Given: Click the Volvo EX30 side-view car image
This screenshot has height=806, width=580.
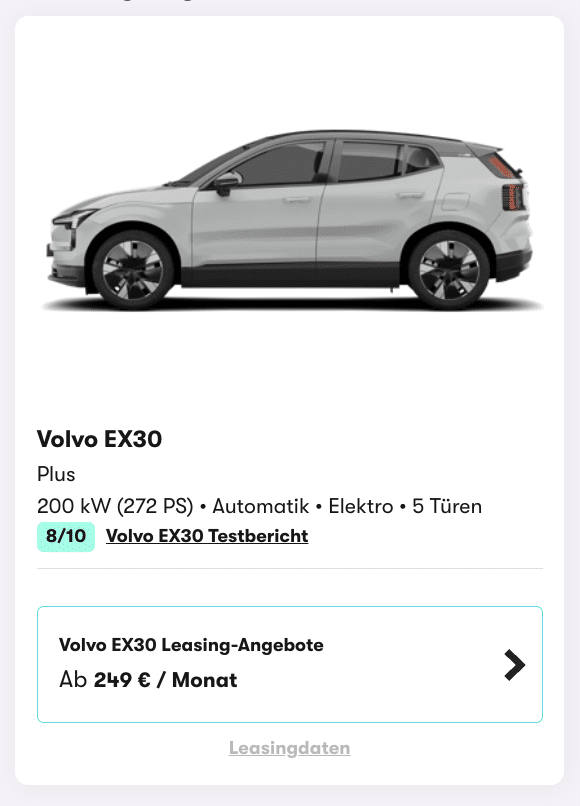Looking at the screenshot, I should point(291,219).
